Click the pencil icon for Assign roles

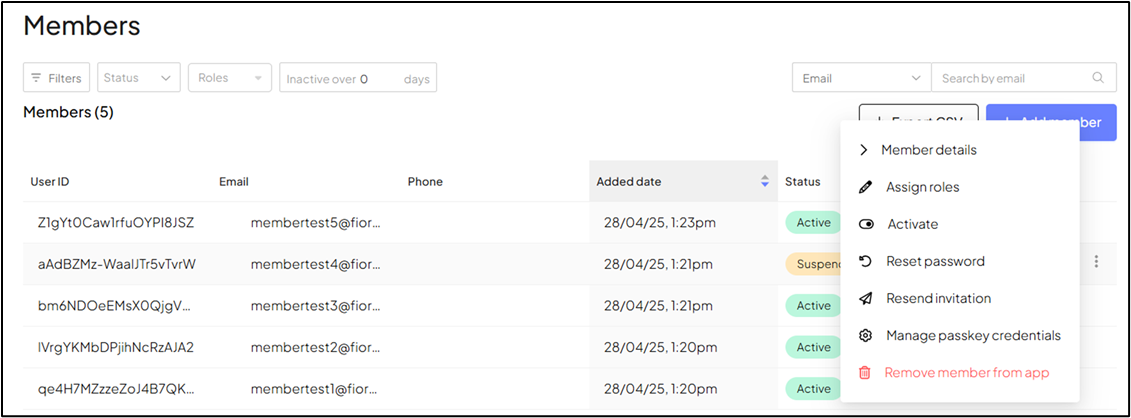point(866,187)
